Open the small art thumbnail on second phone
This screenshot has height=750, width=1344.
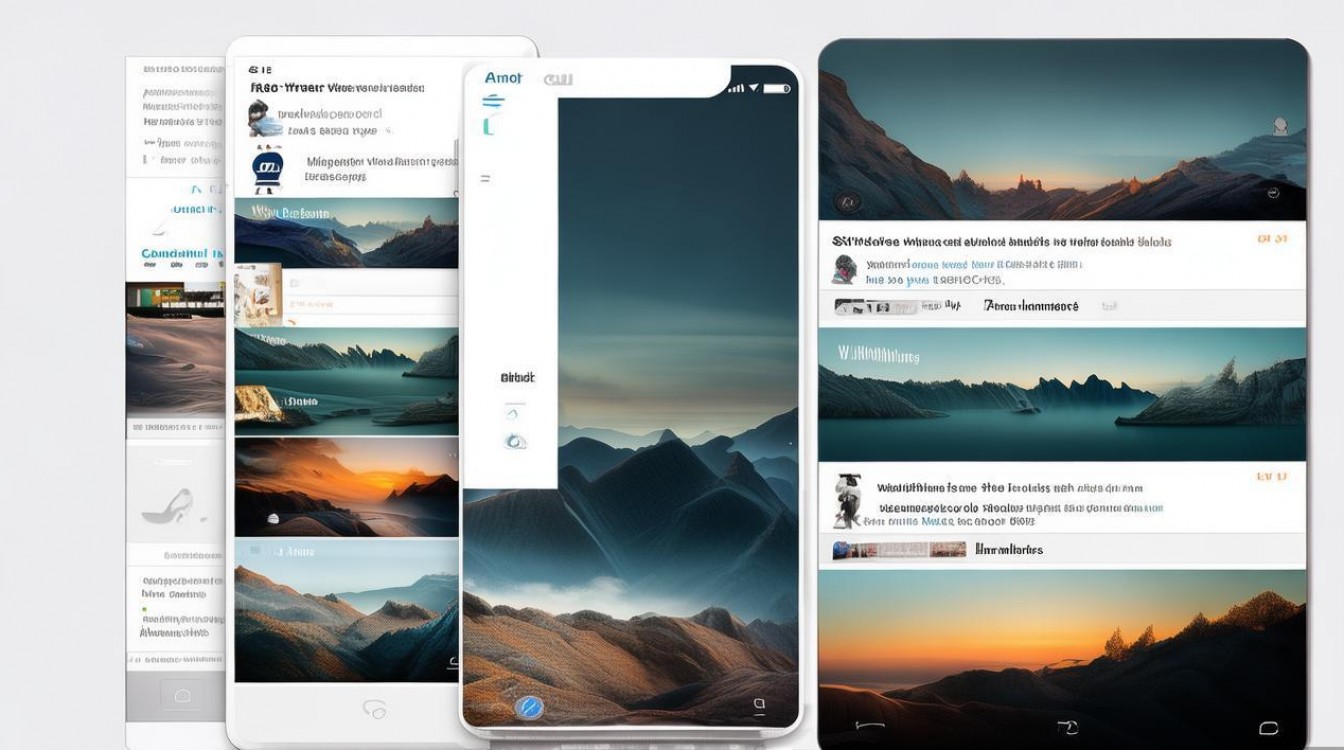point(257,297)
